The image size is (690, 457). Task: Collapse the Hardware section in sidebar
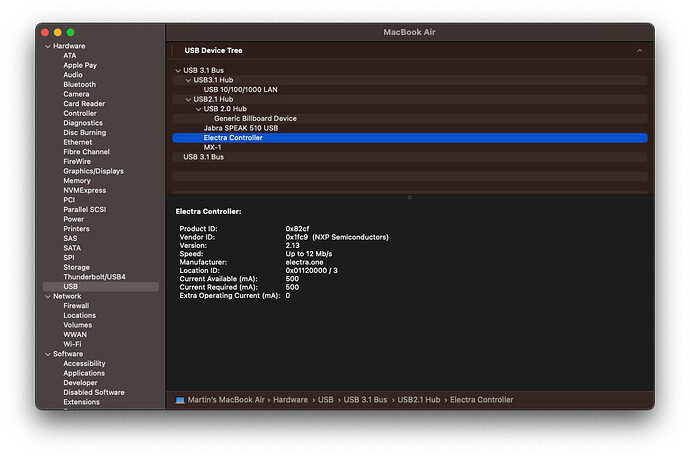(48, 46)
